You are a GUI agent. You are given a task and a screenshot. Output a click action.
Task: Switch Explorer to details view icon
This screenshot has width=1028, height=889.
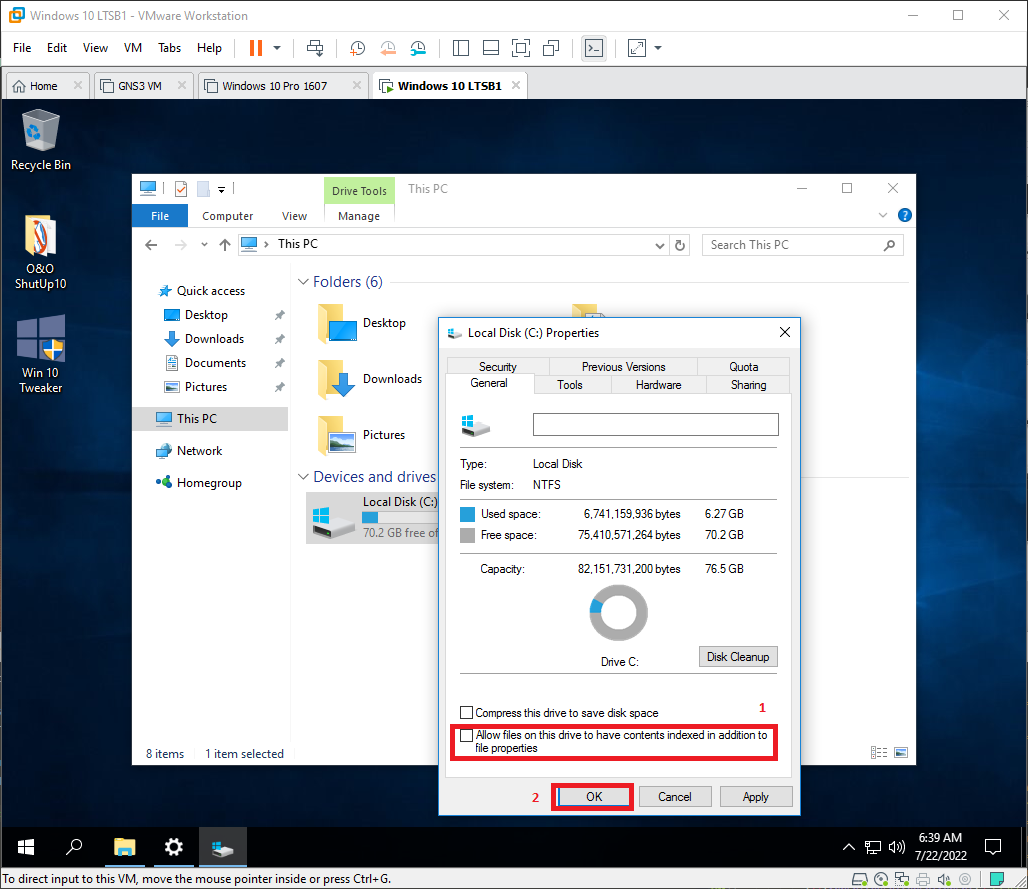tap(879, 753)
